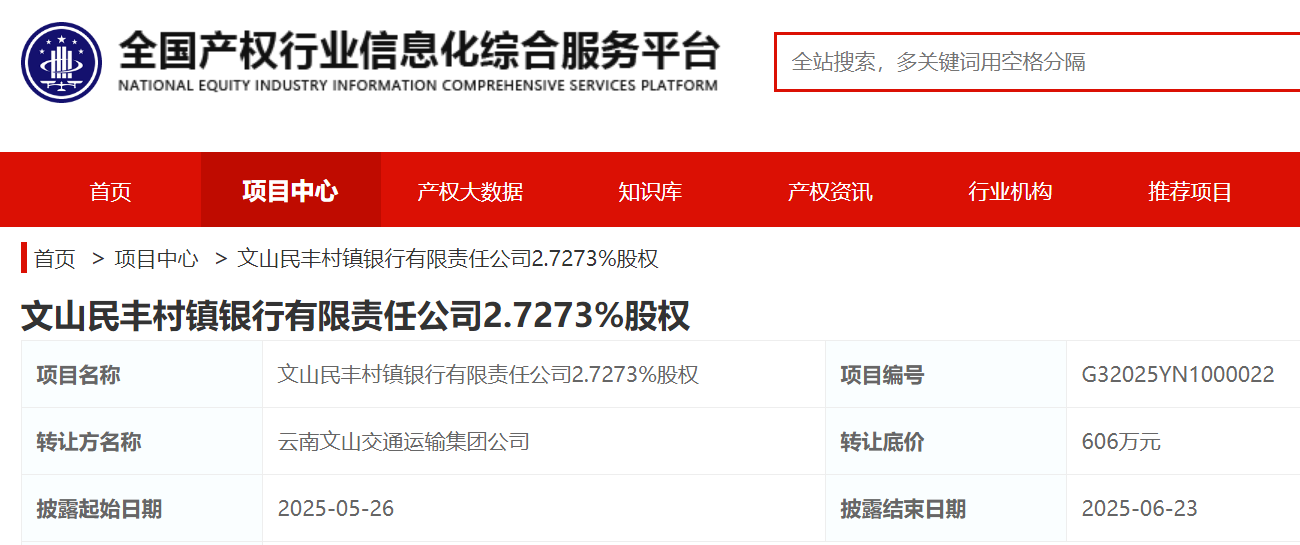Open the 行业机构 navigation item
This screenshot has height=545, width=1300.
pos(1010,191)
